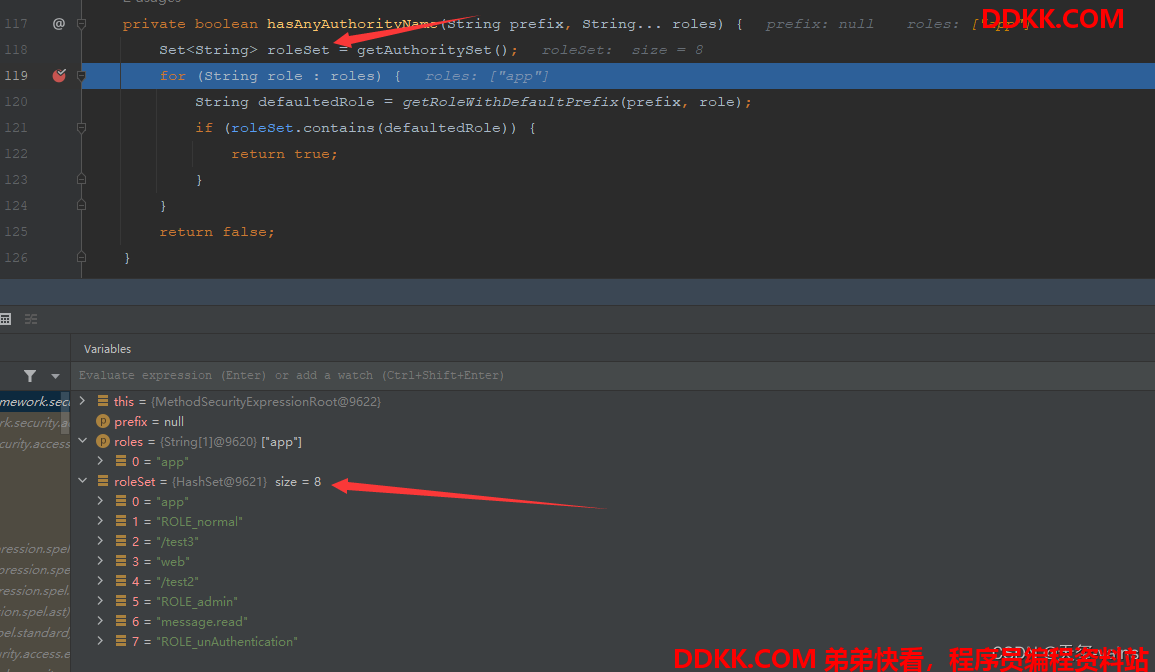Collapse the for-loop fold at line 119
Image resolution: width=1155 pixels, height=672 pixels.
coord(82,75)
